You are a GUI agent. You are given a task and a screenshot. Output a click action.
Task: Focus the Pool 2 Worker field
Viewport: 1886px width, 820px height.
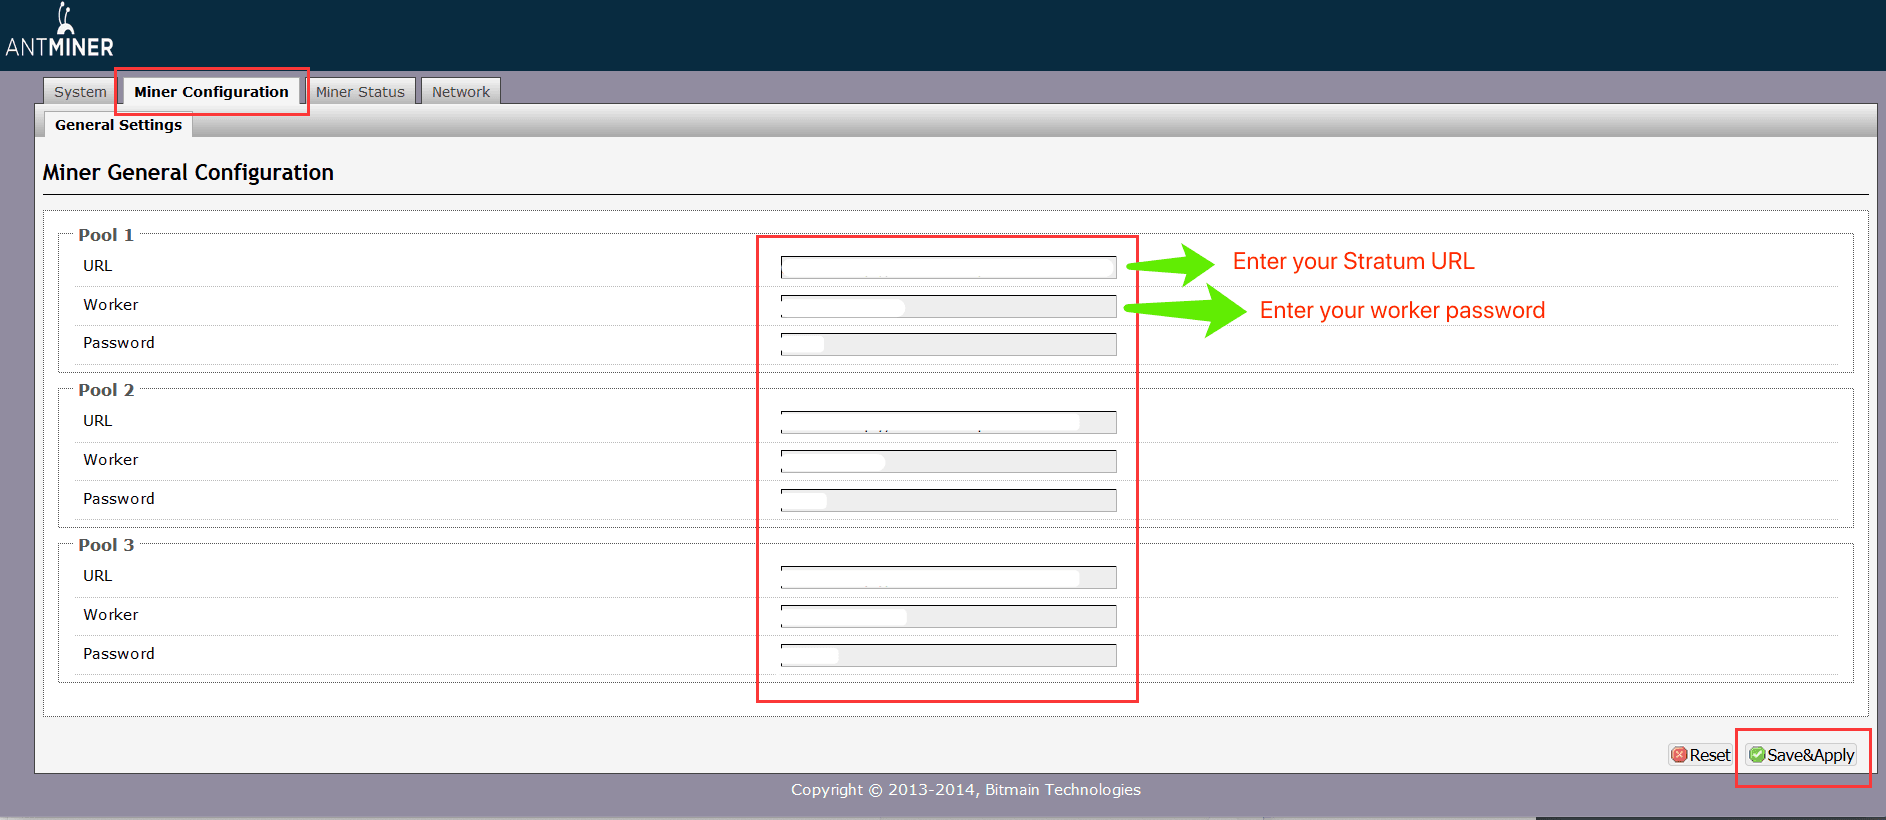click(948, 461)
